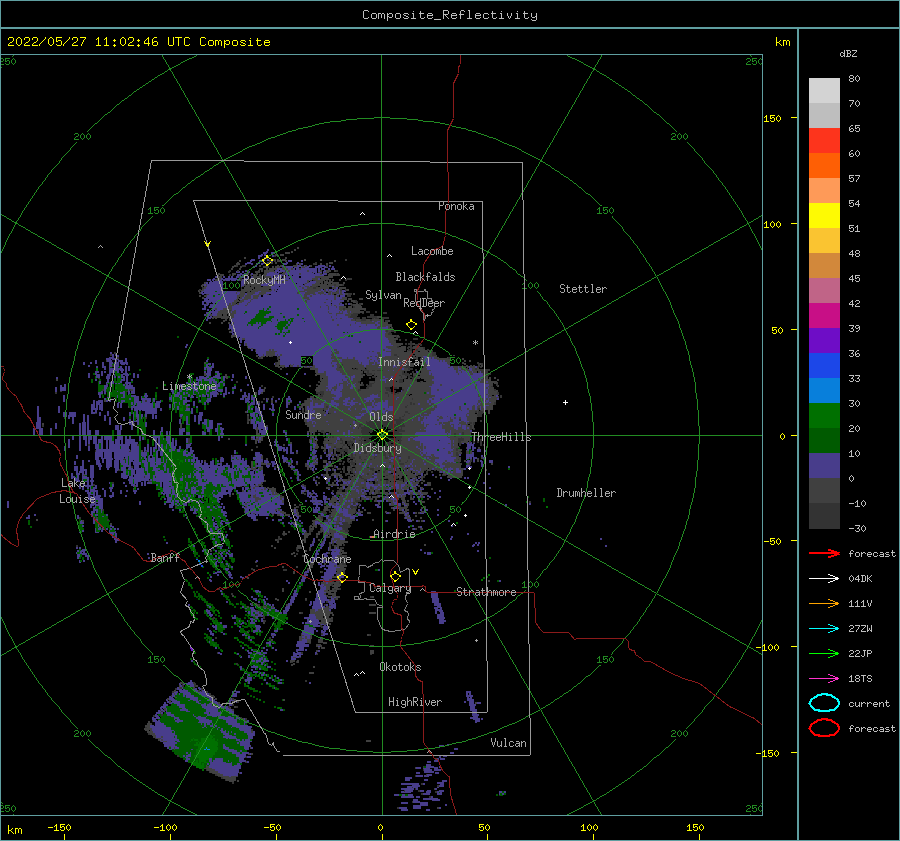
Task: Pick the slate-purple 10-0 dBZ swatch
Action: click(x=824, y=466)
